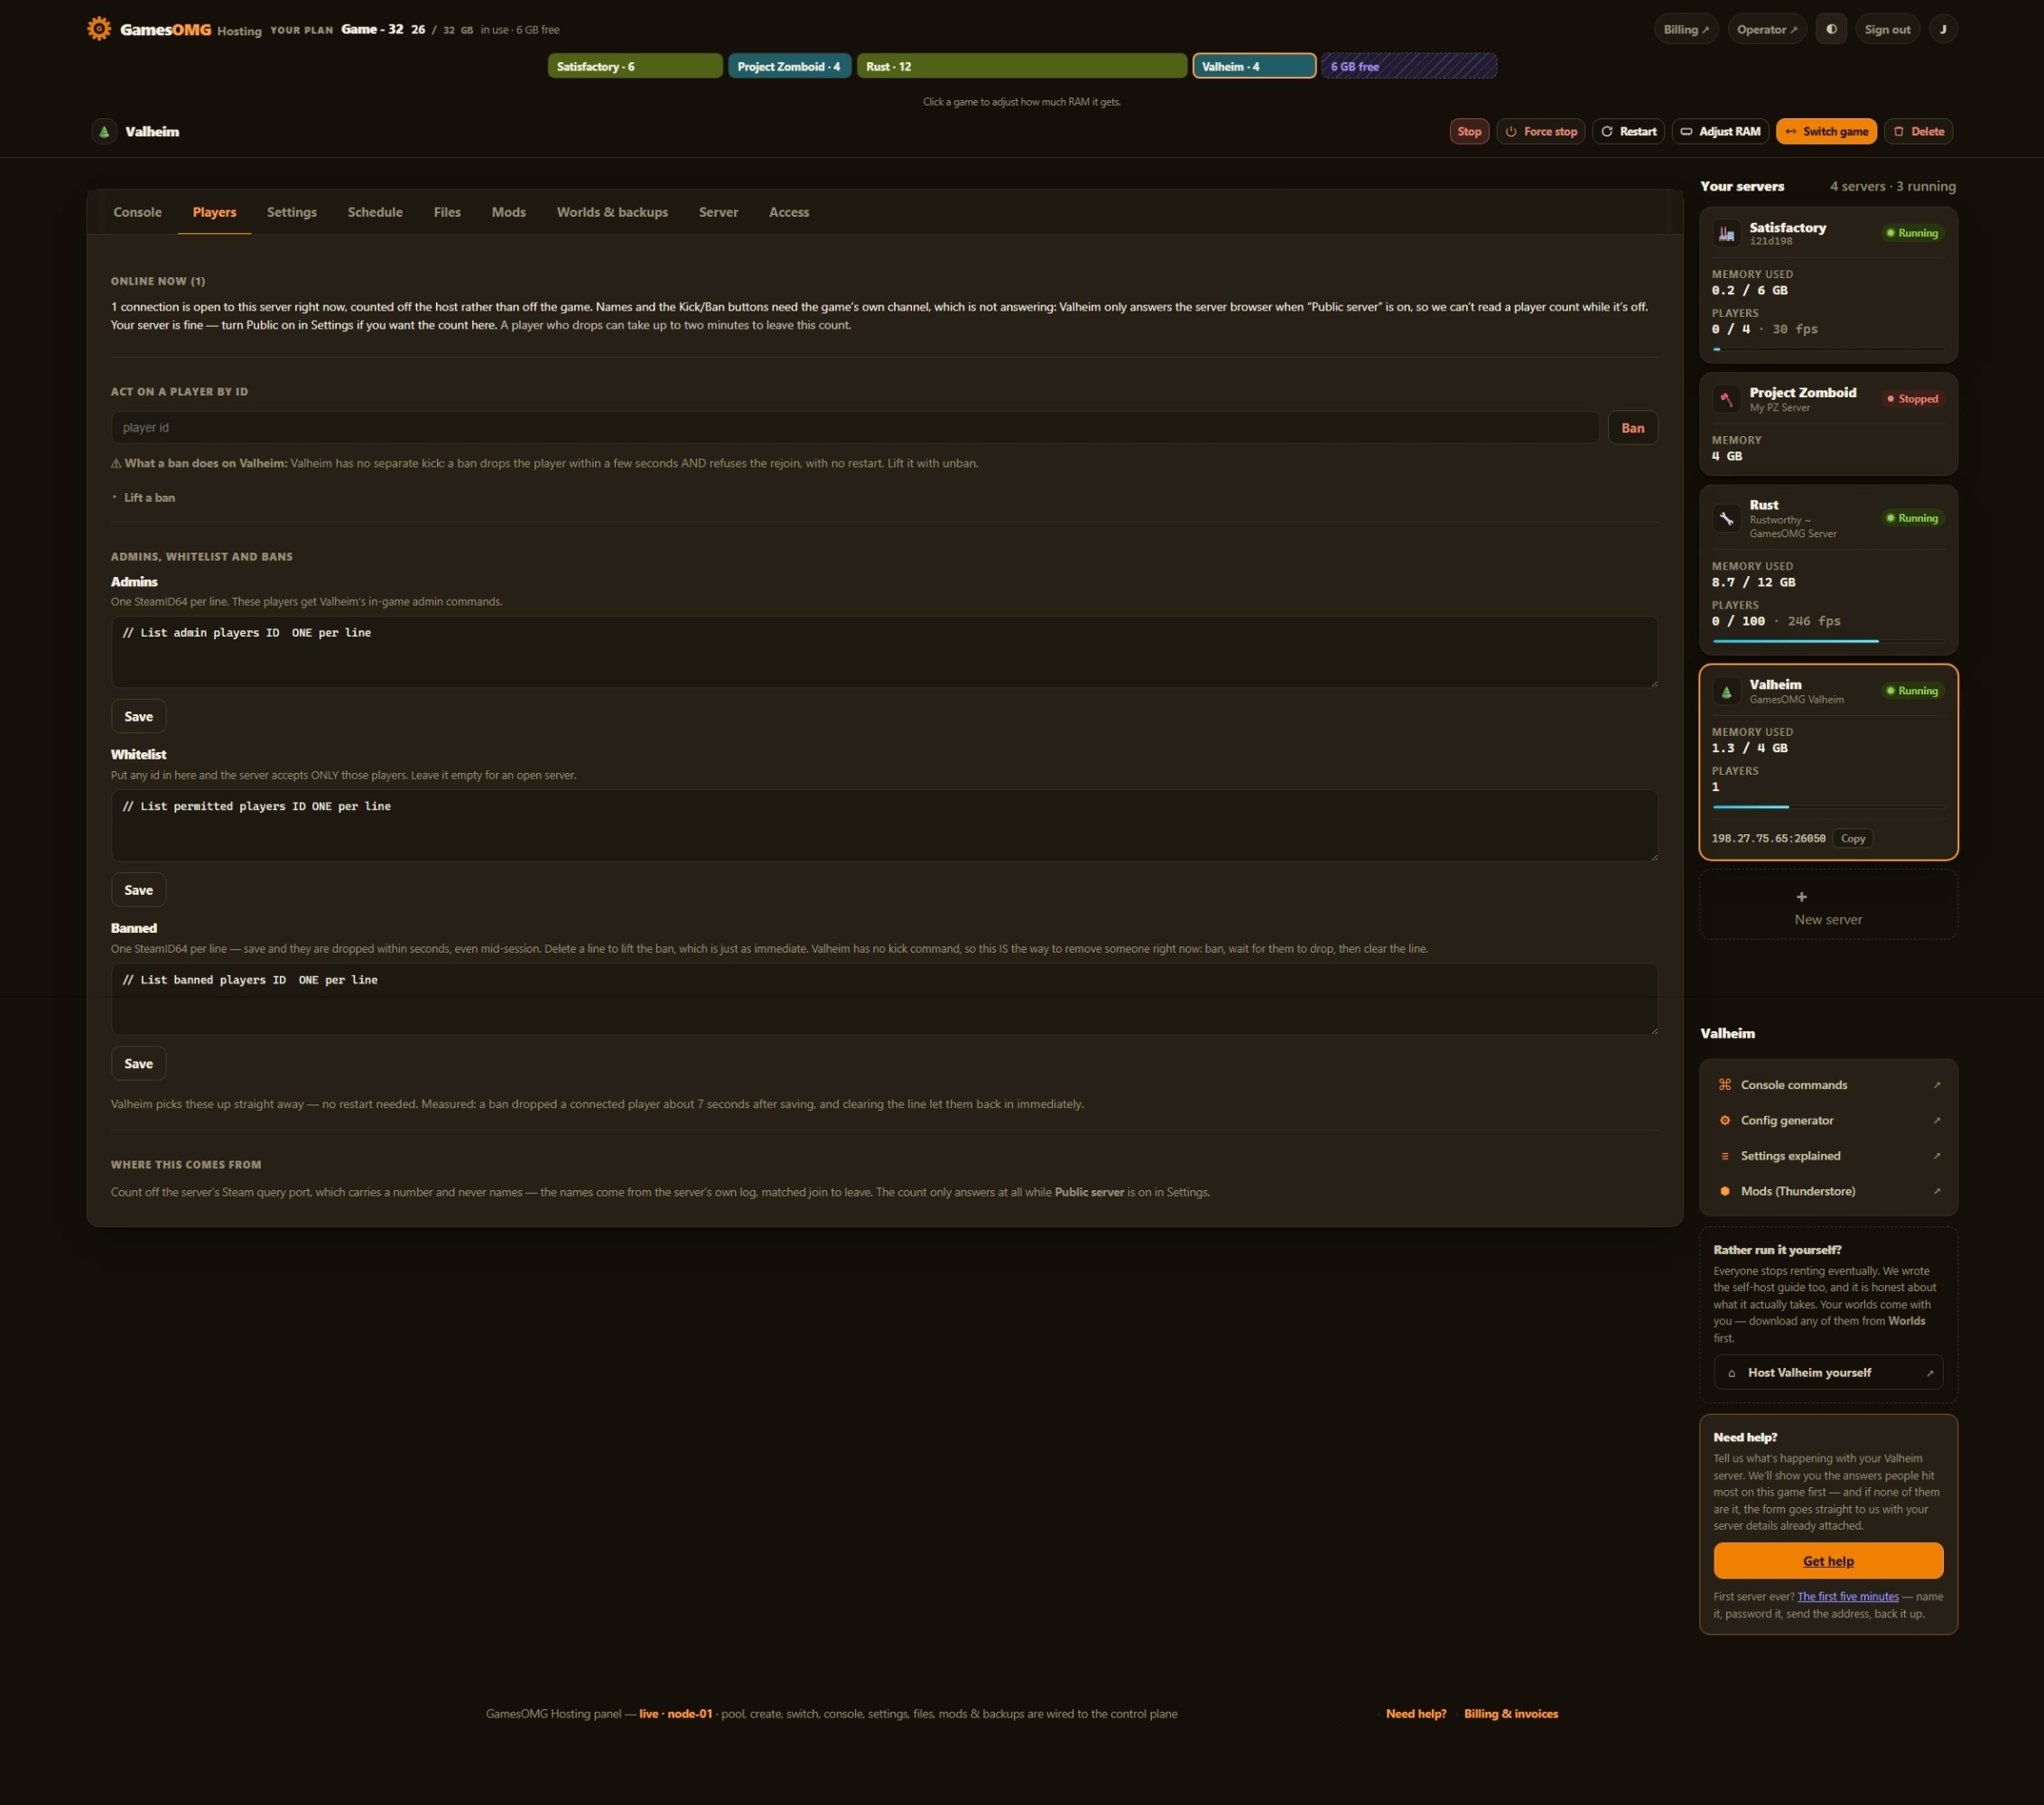Toggle the dark/light theme icon
2044x1805 pixels.
click(1831, 29)
